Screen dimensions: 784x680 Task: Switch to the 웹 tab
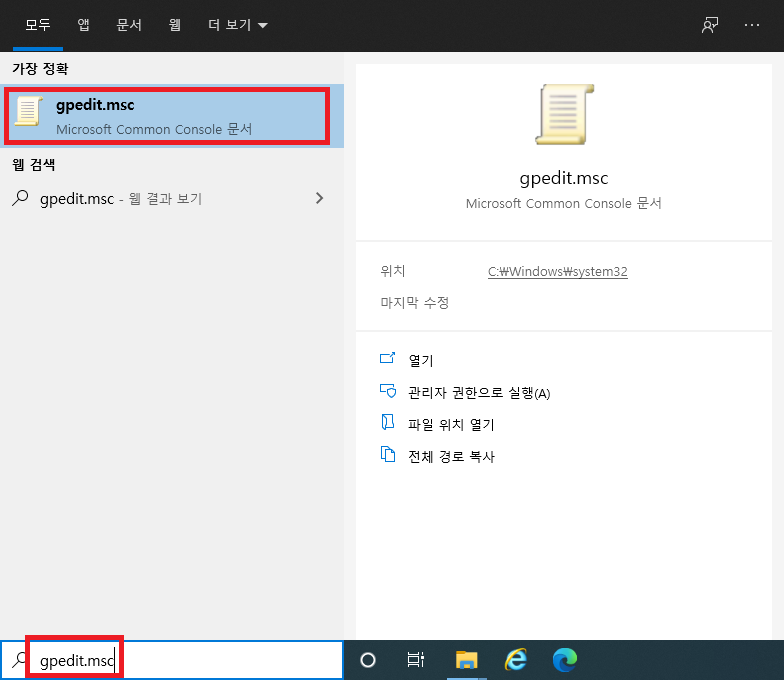click(x=174, y=24)
